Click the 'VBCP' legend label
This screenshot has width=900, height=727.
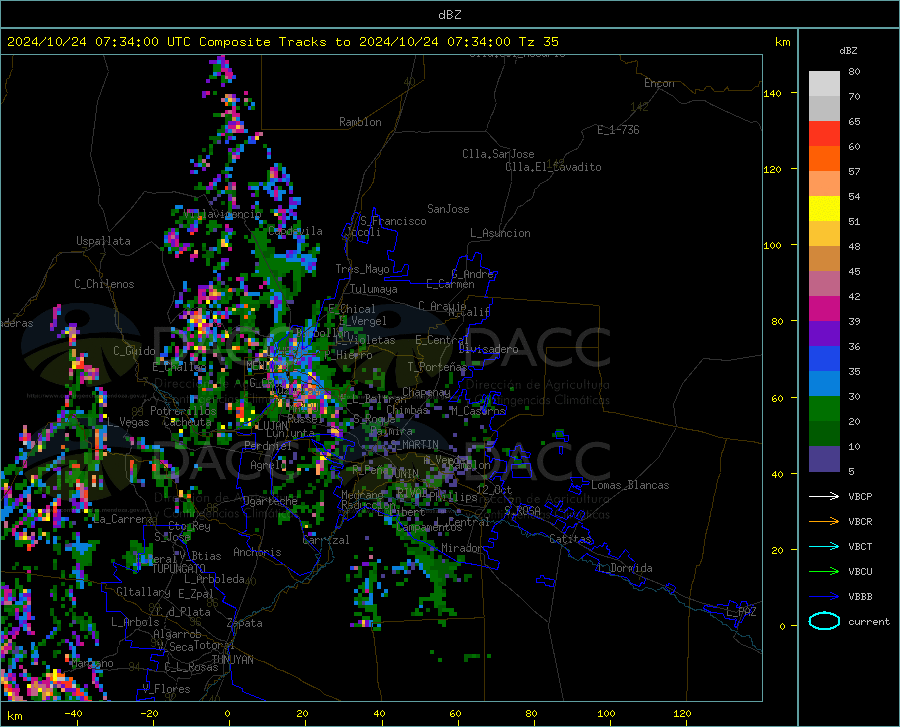tap(860, 496)
